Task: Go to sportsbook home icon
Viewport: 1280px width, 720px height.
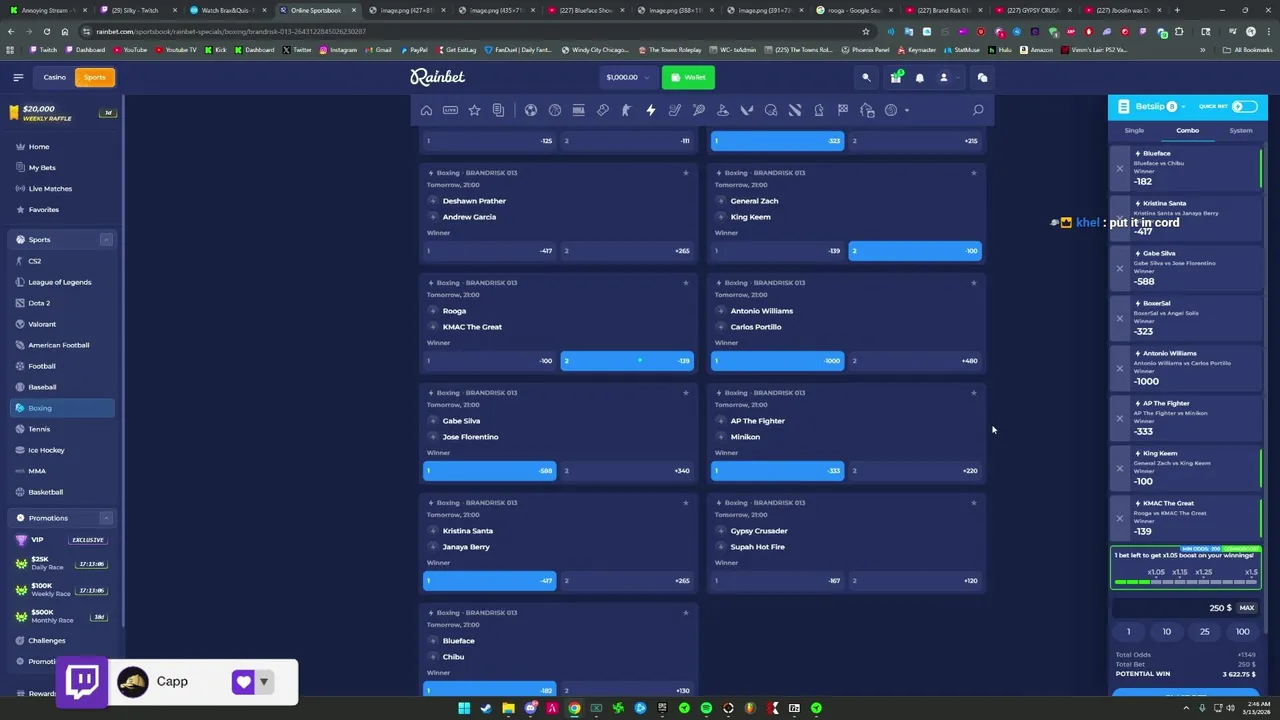Action: (426, 110)
